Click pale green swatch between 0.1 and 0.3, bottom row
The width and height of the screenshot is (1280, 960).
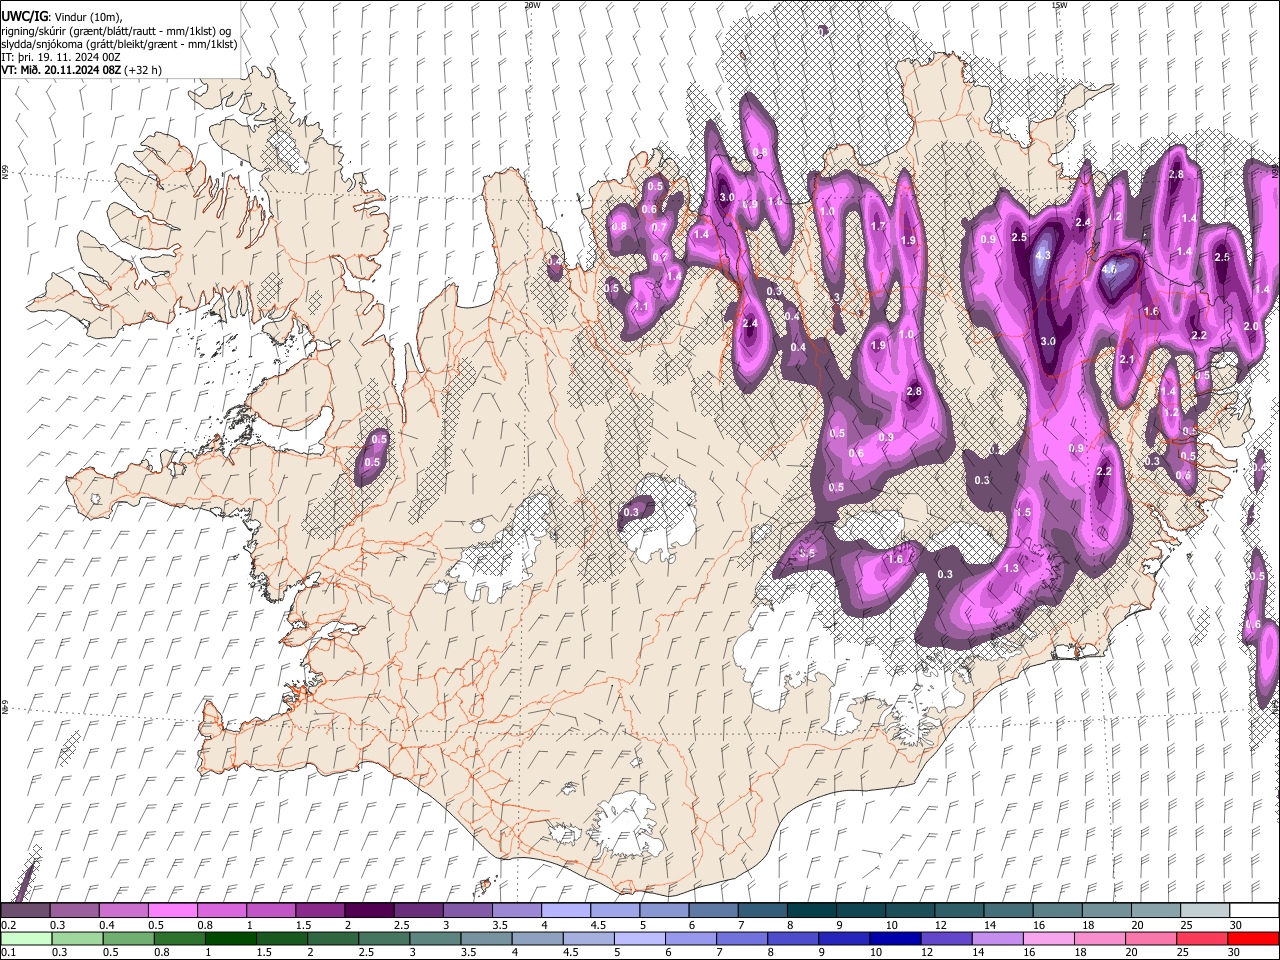click(x=26, y=938)
